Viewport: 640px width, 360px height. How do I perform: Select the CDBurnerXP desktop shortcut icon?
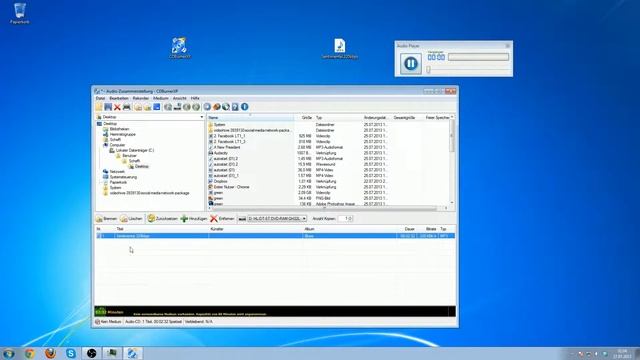click(x=179, y=48)
